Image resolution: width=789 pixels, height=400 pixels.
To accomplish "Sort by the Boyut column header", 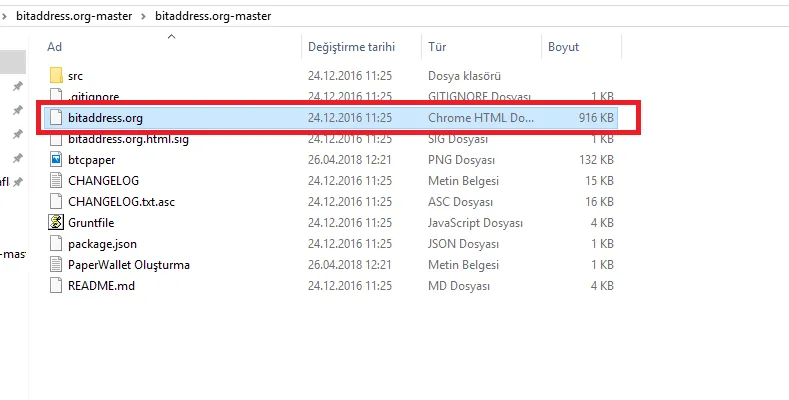I will tap(563, 47).
